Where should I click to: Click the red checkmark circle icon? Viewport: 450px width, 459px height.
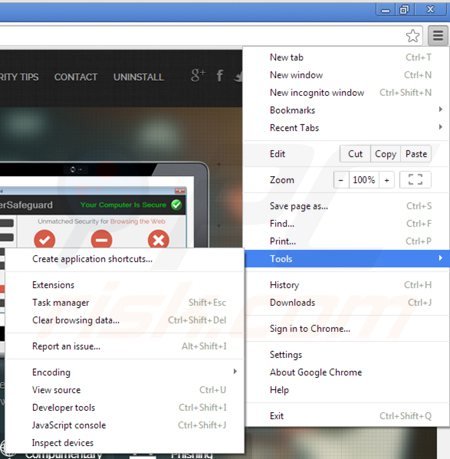pyautogui.click(x=44, y=239)
